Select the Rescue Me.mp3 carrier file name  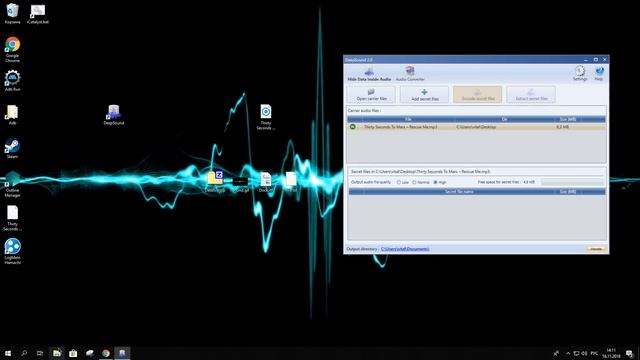400,127
